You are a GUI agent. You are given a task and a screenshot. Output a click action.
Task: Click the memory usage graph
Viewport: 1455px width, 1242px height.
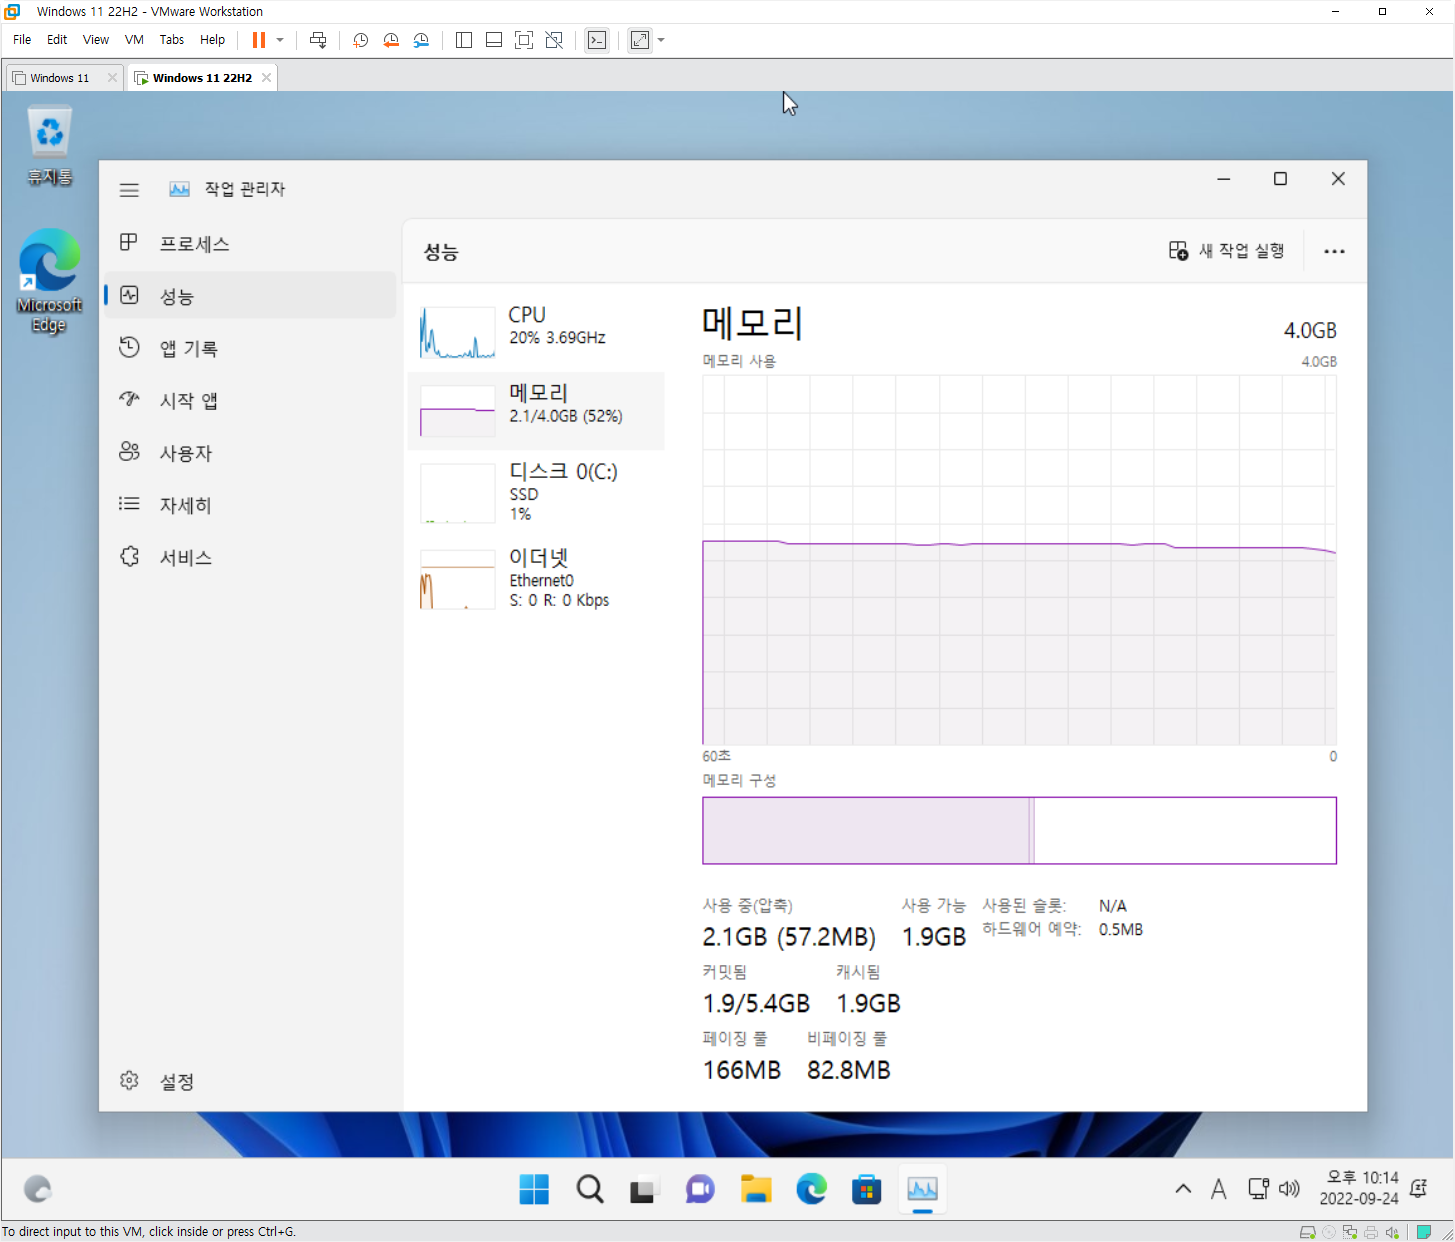(1019, 560)
